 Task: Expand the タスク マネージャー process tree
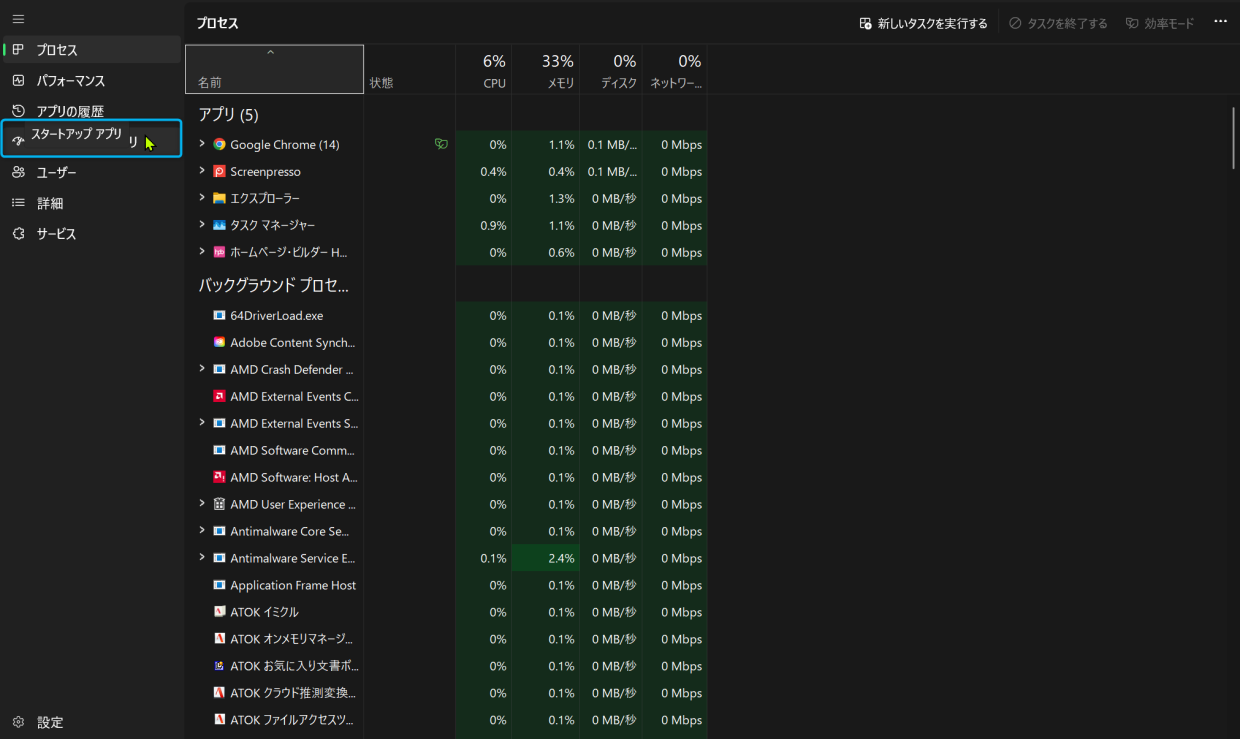(202, 226)
